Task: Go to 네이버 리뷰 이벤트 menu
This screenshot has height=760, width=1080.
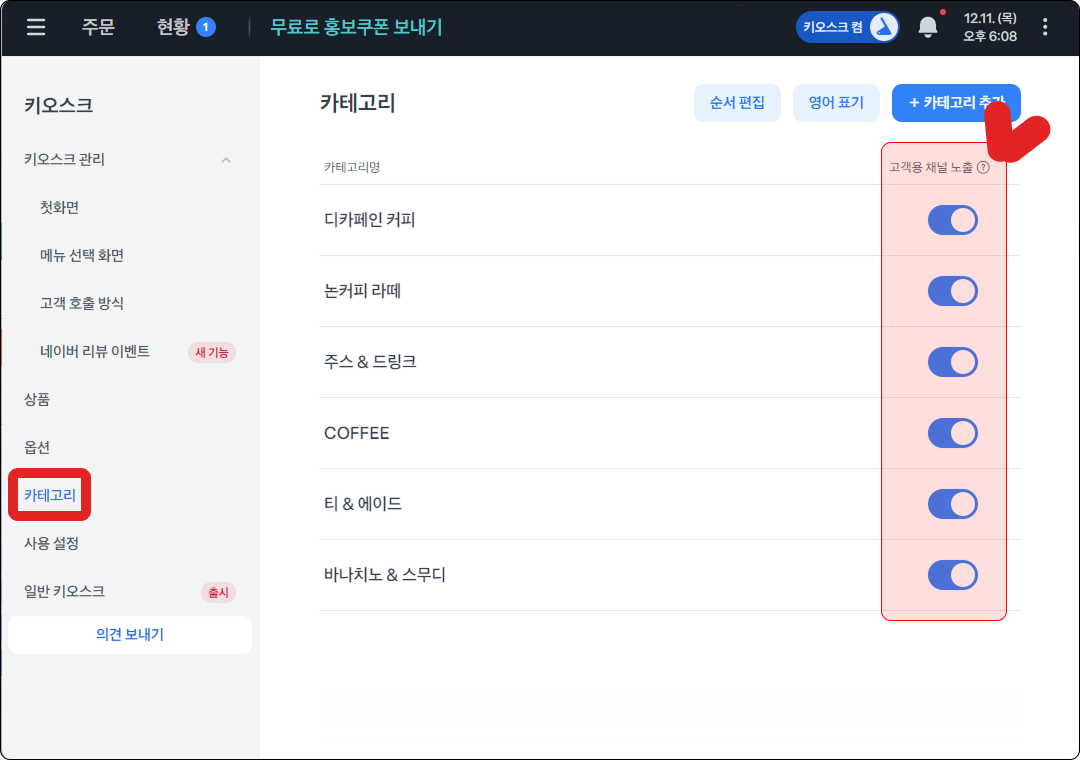Action: 95,351
